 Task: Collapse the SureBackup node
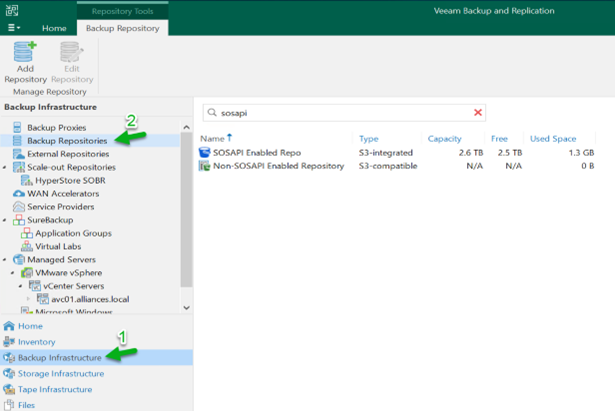pos(5,220)
